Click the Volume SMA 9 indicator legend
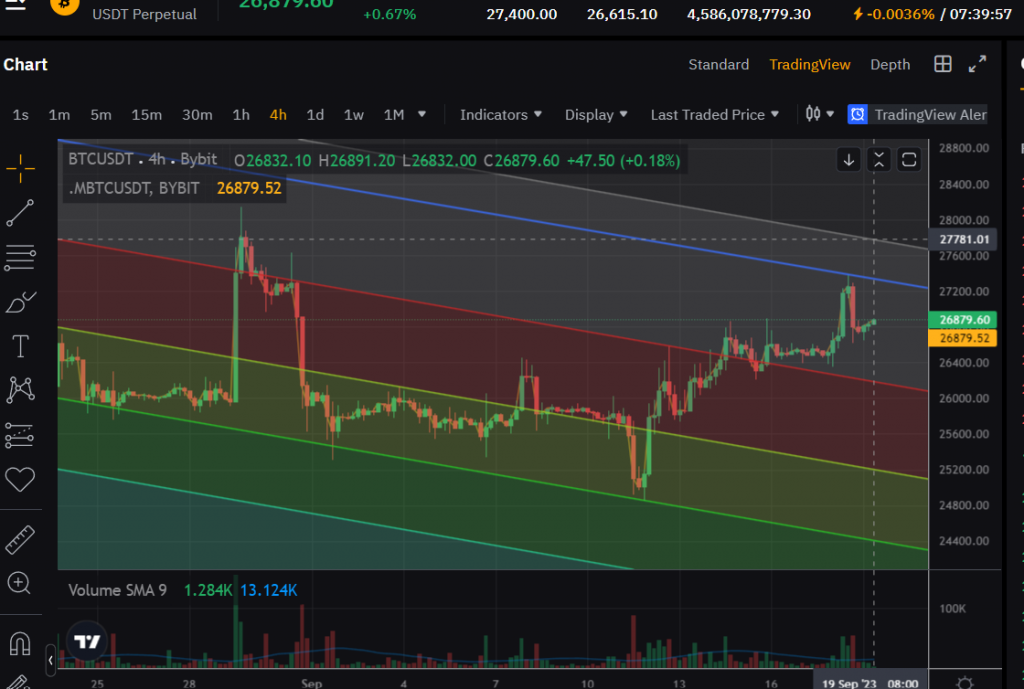Image resolution: width=1024 pixels, height=689 pixels. (x=118, y=590)
